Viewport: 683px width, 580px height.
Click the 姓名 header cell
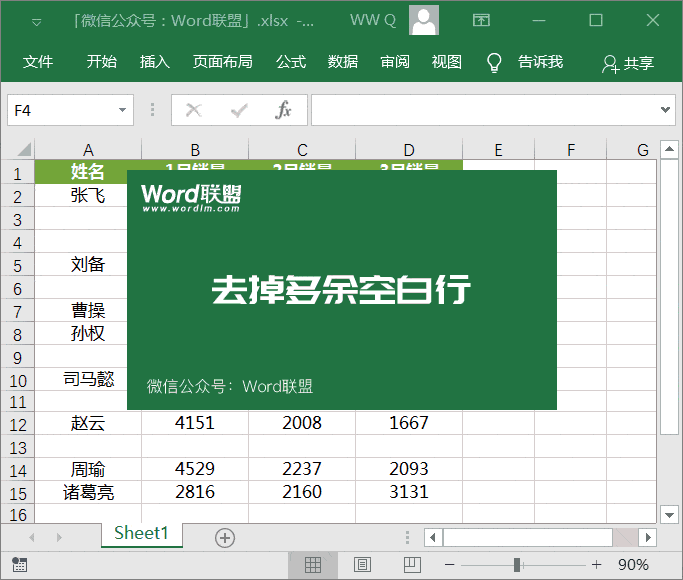(88, 172)
